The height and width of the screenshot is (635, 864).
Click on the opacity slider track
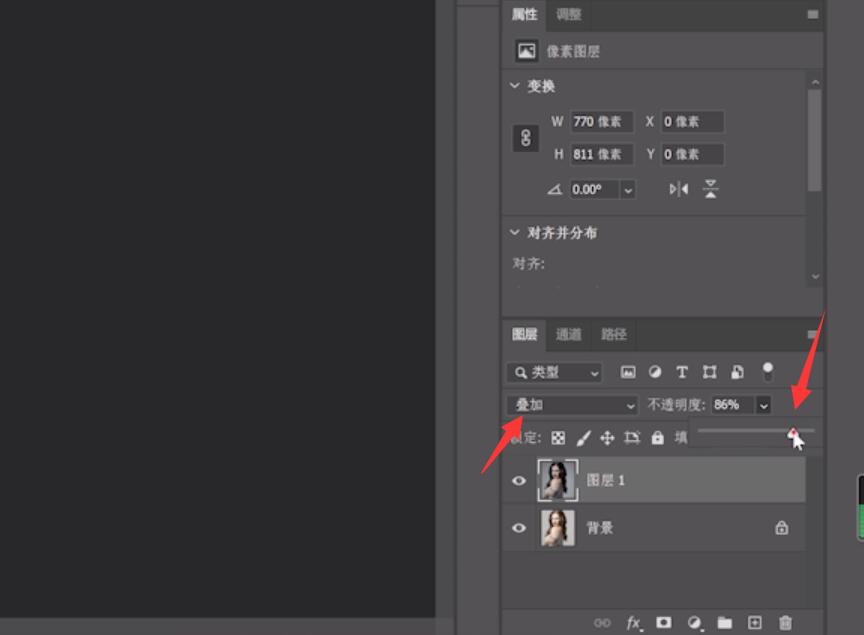click(755, 430)
